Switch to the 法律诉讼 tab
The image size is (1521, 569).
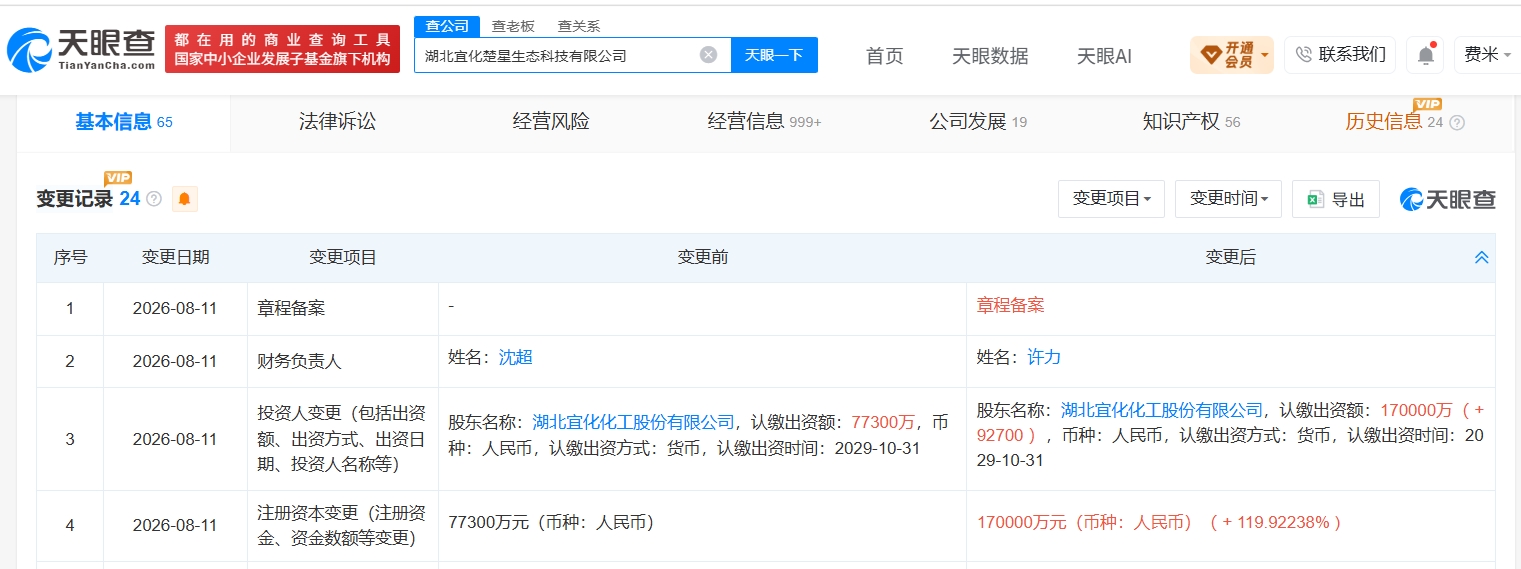pyautogui.click(x=337, y=122)
